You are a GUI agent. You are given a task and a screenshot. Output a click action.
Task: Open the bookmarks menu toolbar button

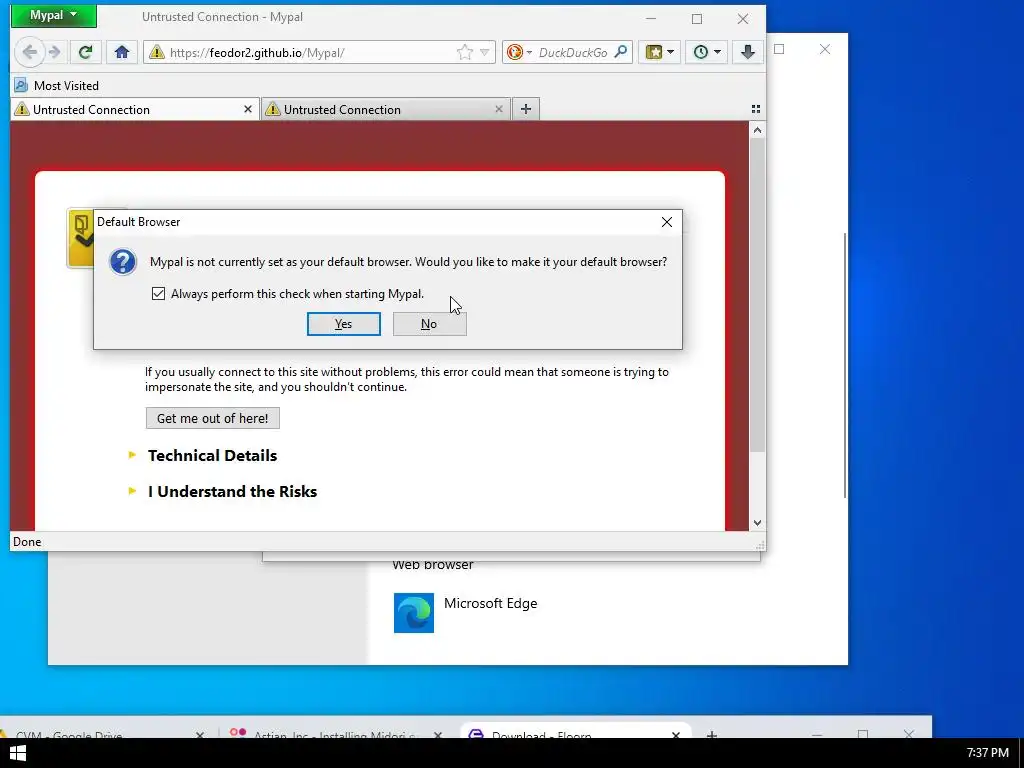[660, 52]
